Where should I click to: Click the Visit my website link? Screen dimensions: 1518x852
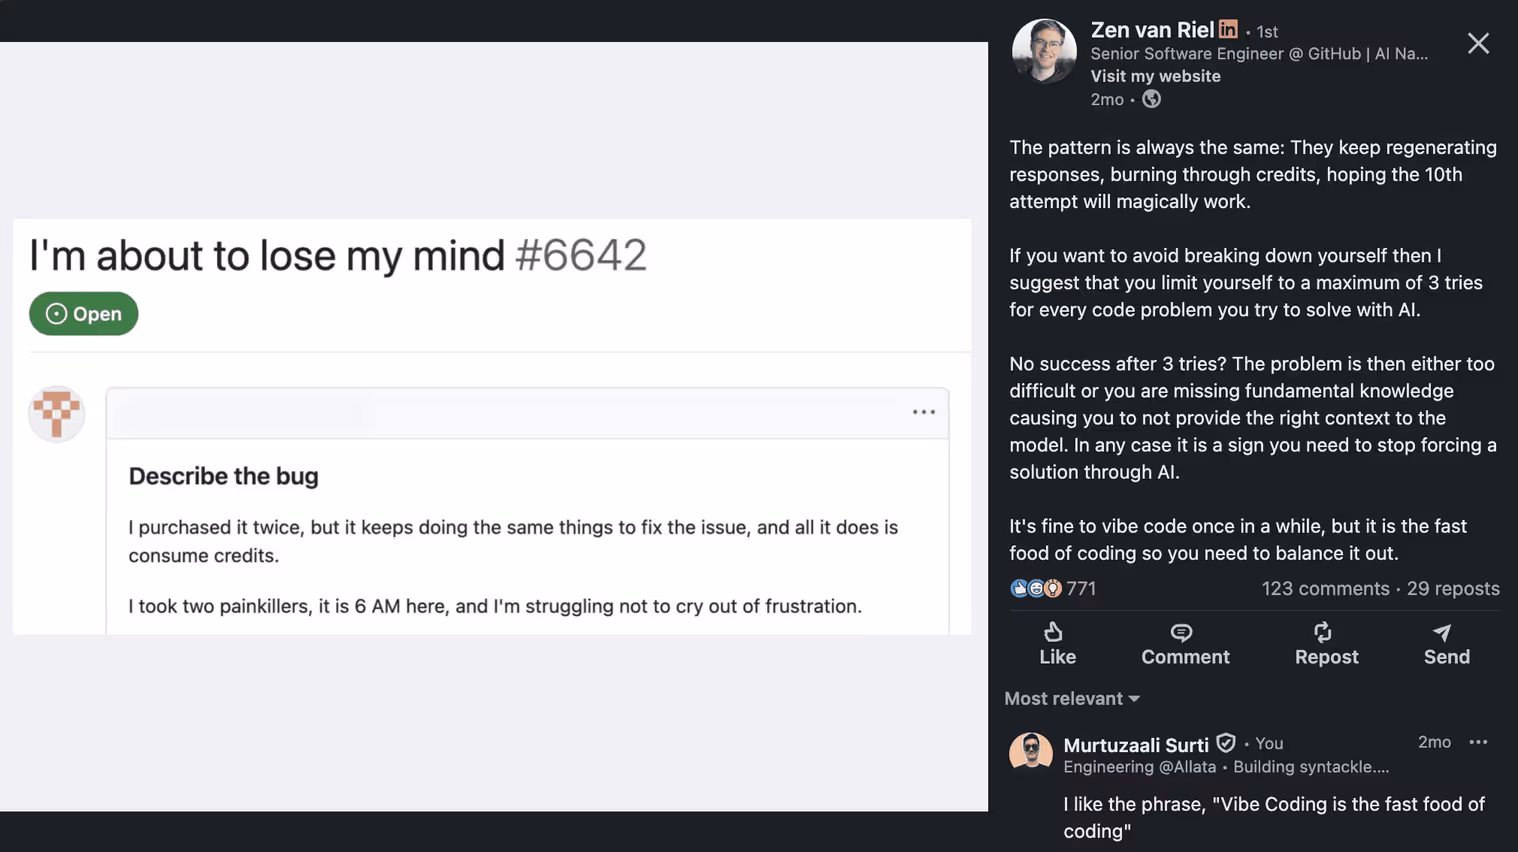(1155, 76)
